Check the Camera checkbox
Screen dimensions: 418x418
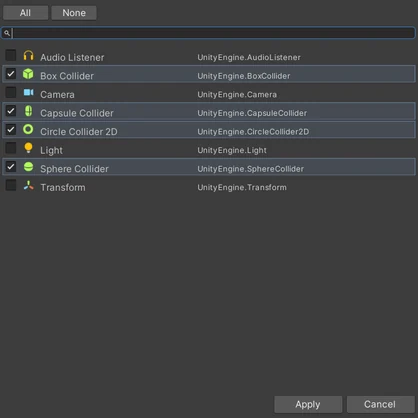pyautogui.click(x=11, y=92)
